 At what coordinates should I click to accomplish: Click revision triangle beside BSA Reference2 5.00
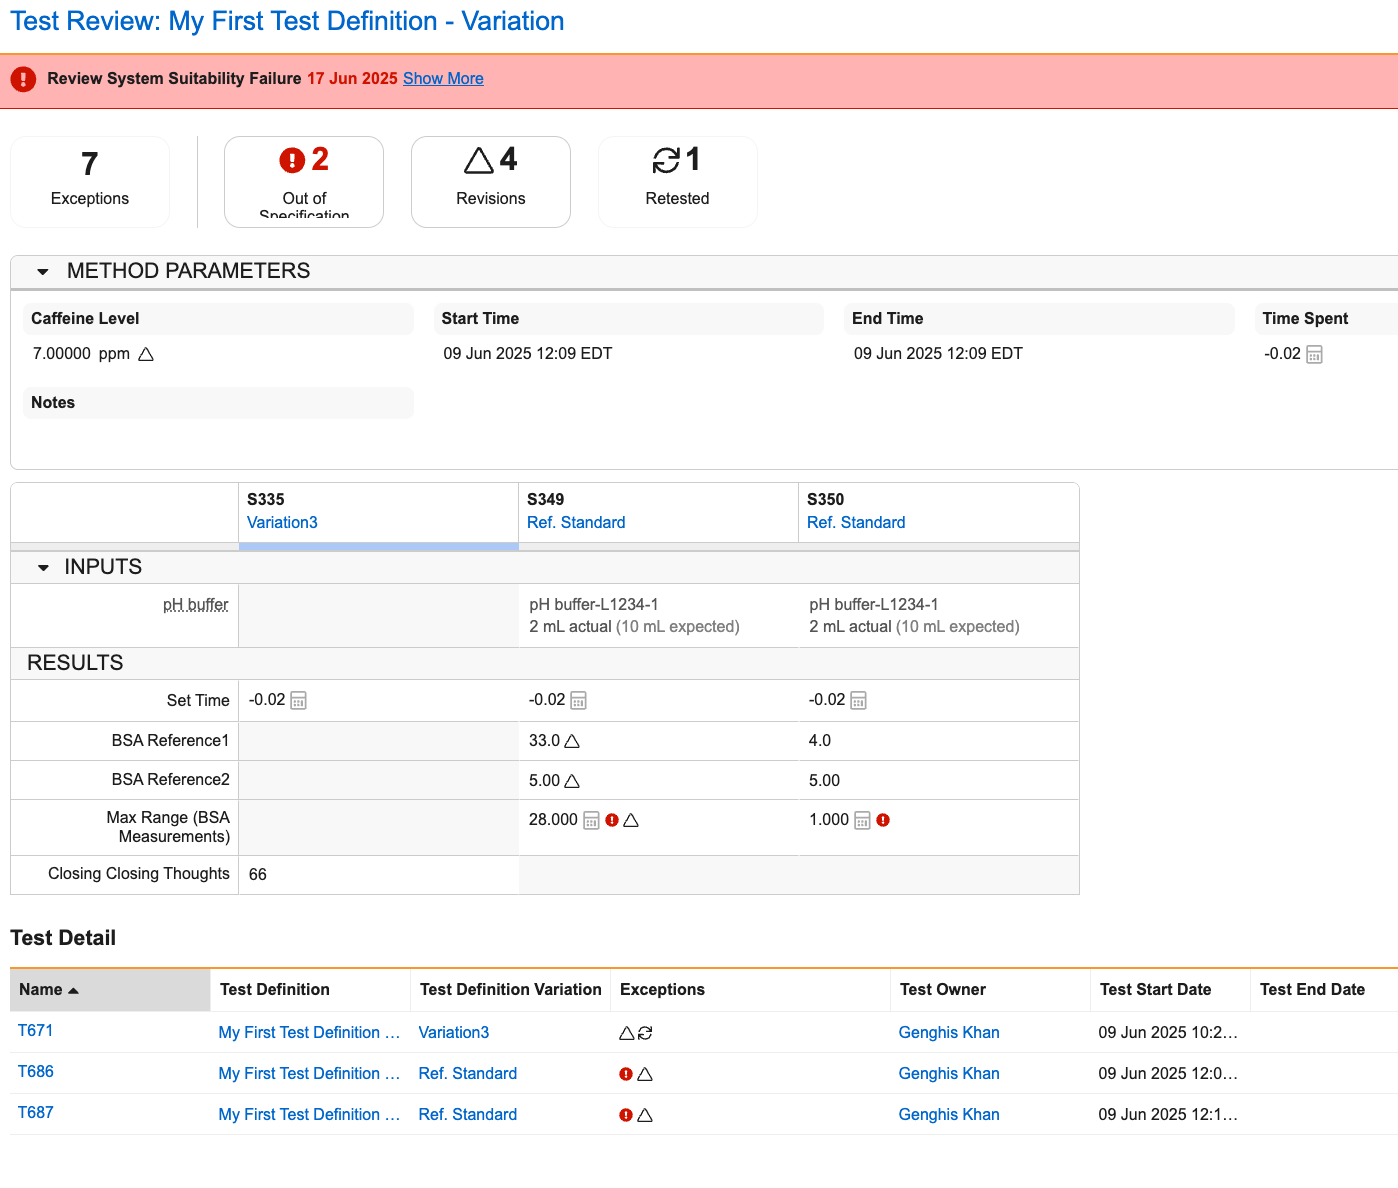coord(572,781)
